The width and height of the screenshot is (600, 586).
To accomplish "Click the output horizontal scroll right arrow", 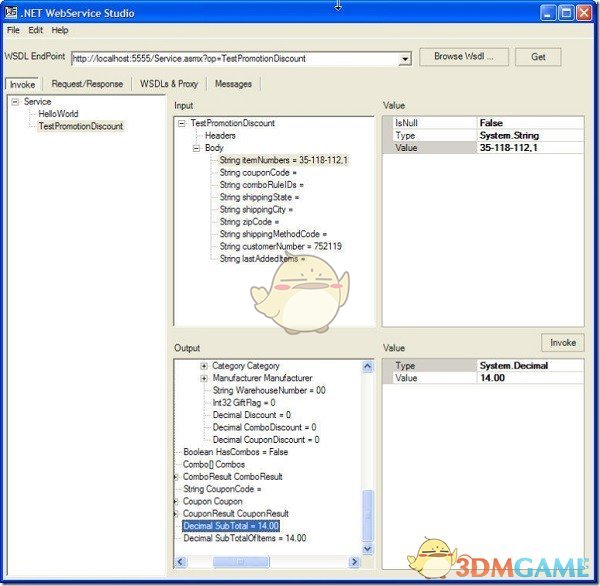I will pos(354,562).
